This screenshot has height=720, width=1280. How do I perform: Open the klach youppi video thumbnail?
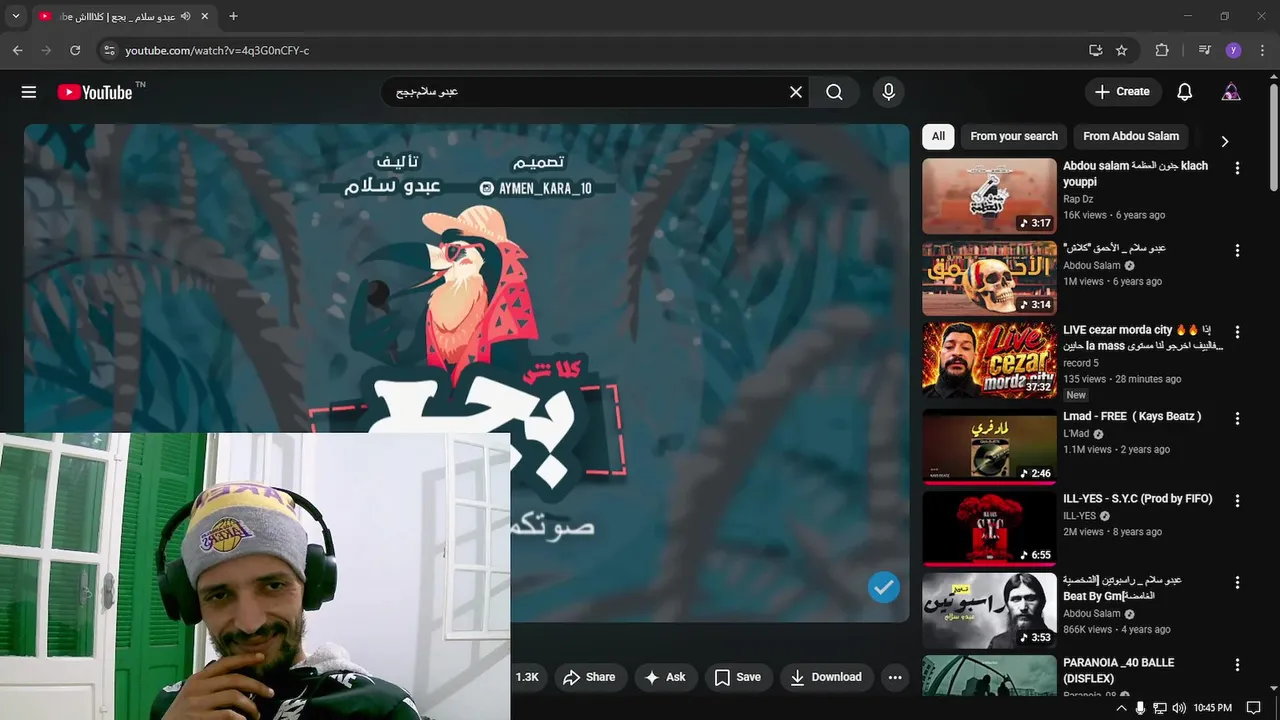pyautogui.click(x=989, y=196)
